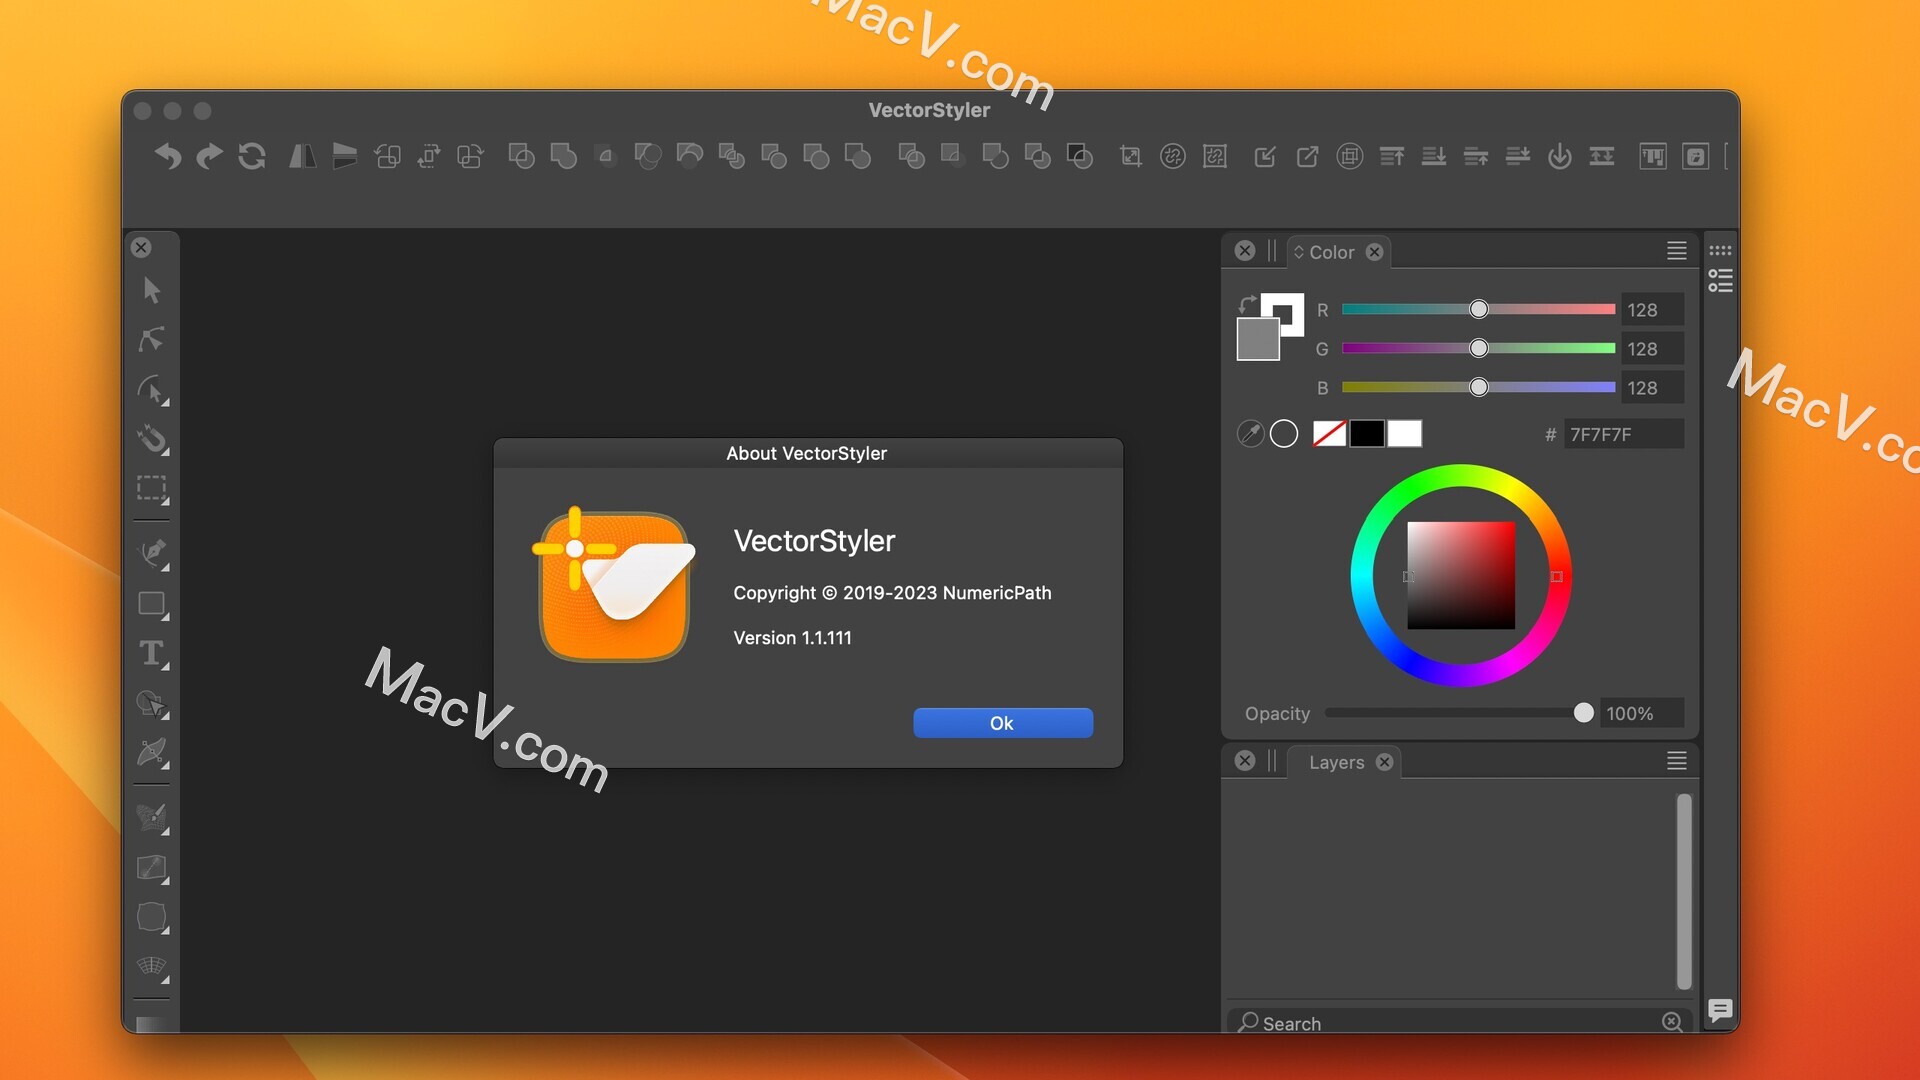This screenshot has width=1920, height=1080.
Task: Click the layers search filter icon
Action: pos(1672,1021)
